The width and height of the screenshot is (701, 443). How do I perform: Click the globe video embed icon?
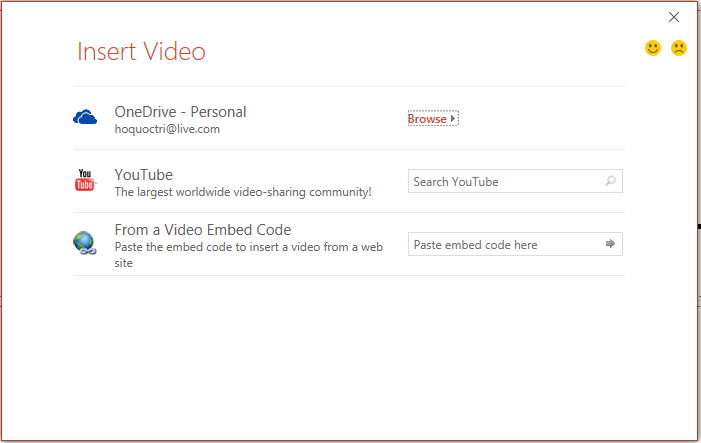(x=85, y=243)
